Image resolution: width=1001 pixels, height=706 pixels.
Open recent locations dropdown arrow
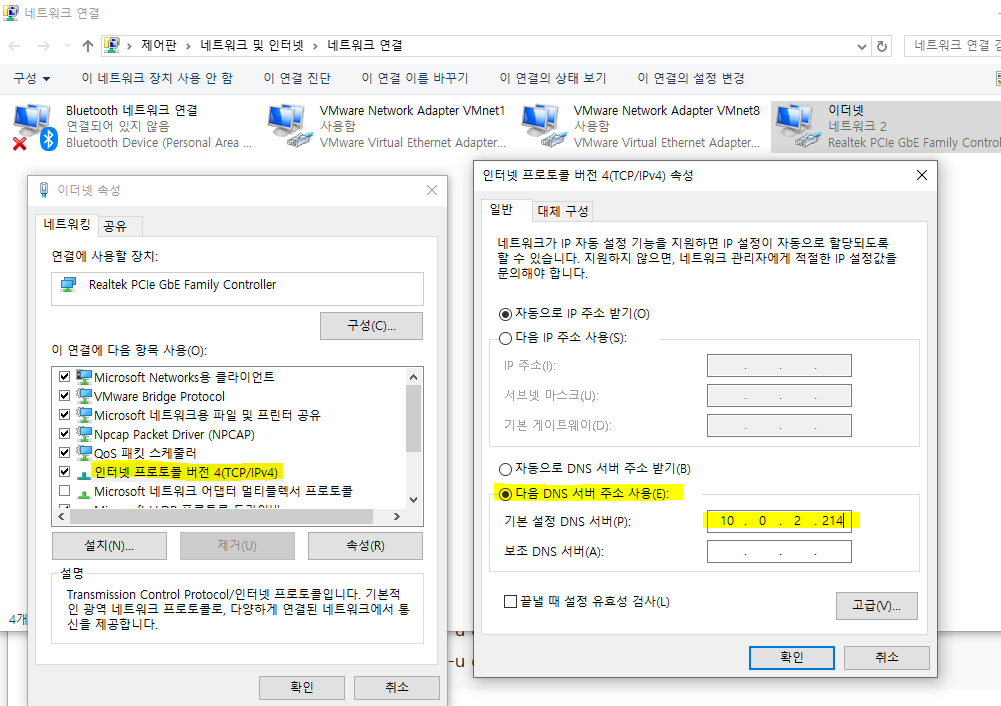click(x=67, y=45)
